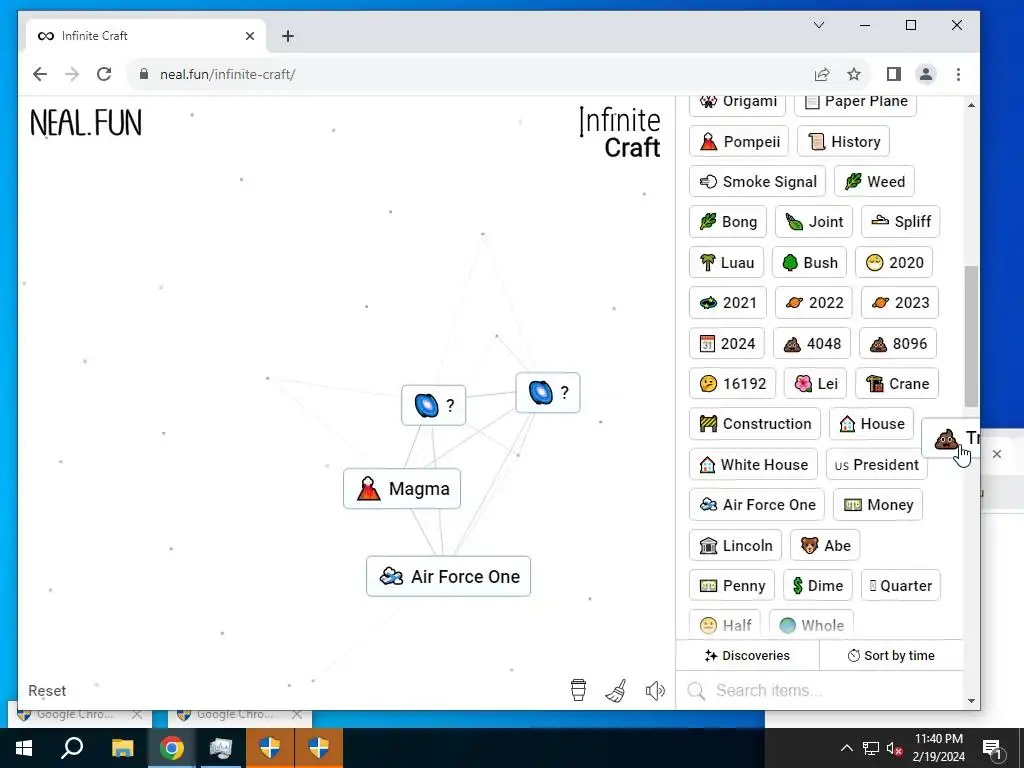Click the Origami item
The width and height of the screenshot is (1024, 768).
point(737,104)
